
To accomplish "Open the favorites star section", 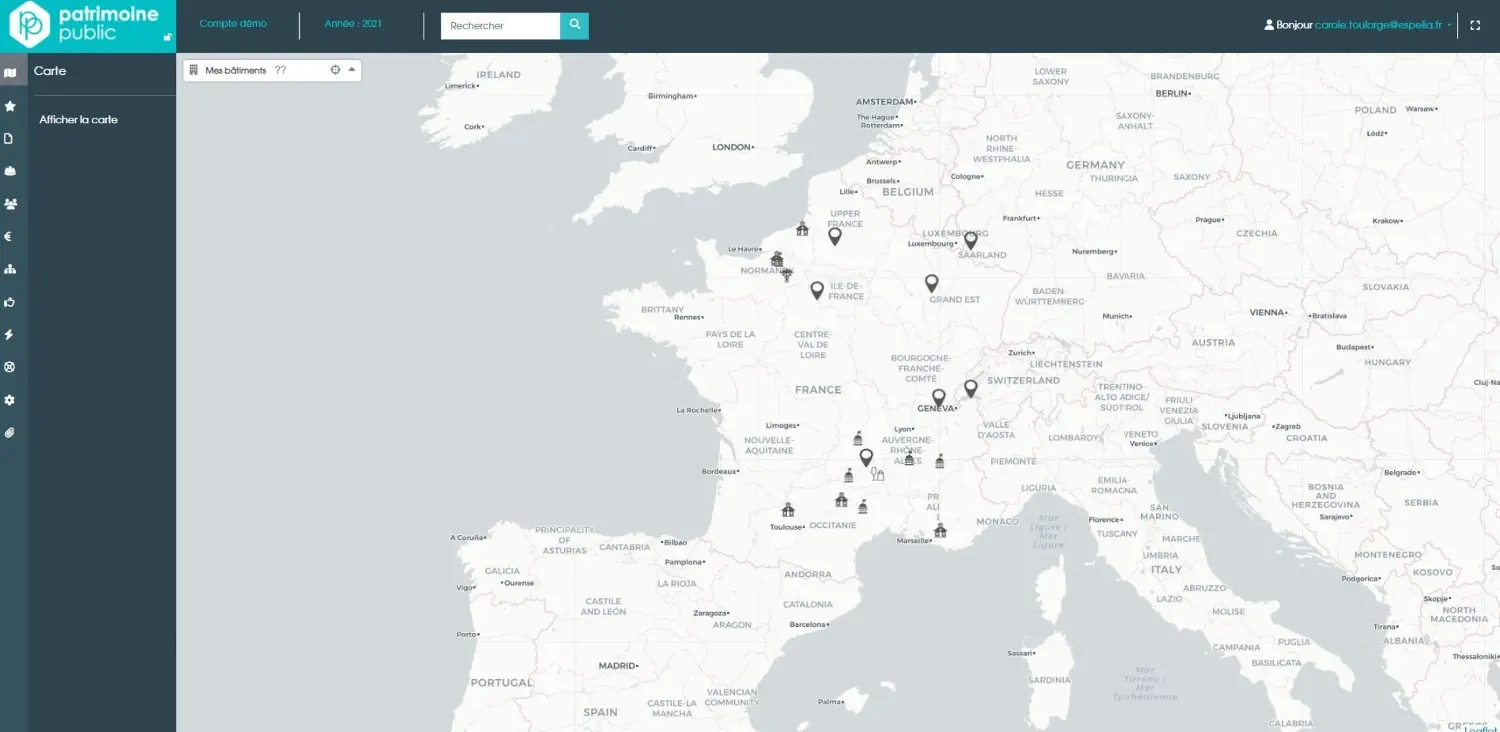I will (11, 105).
